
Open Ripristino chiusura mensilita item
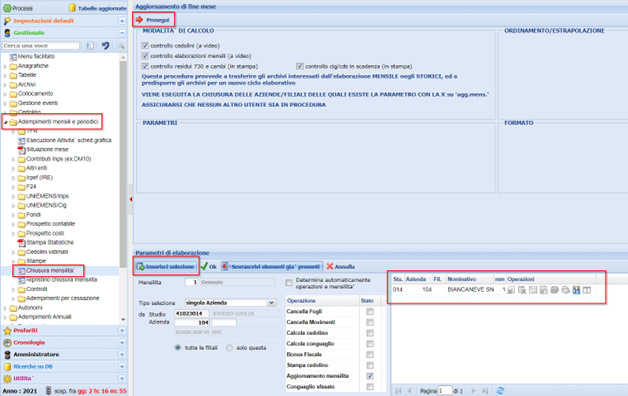61,279
